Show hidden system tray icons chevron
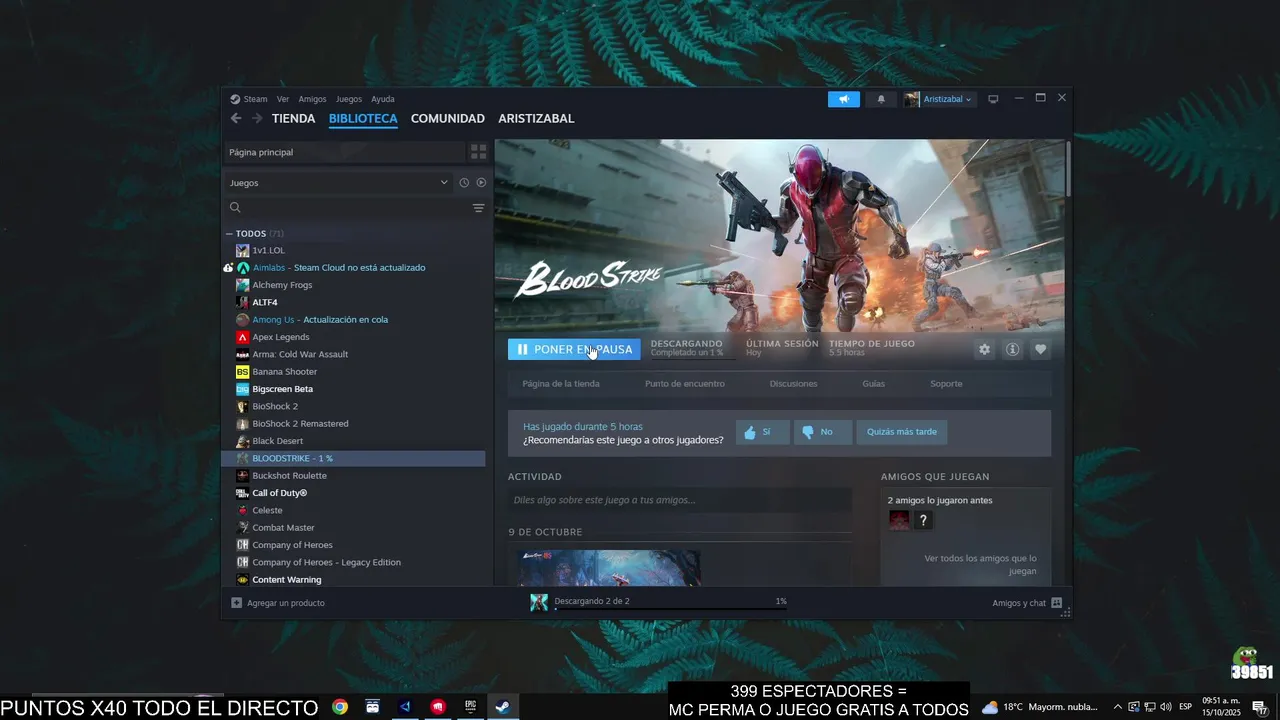This screenshot has width=1280, height=720. 1118,707
